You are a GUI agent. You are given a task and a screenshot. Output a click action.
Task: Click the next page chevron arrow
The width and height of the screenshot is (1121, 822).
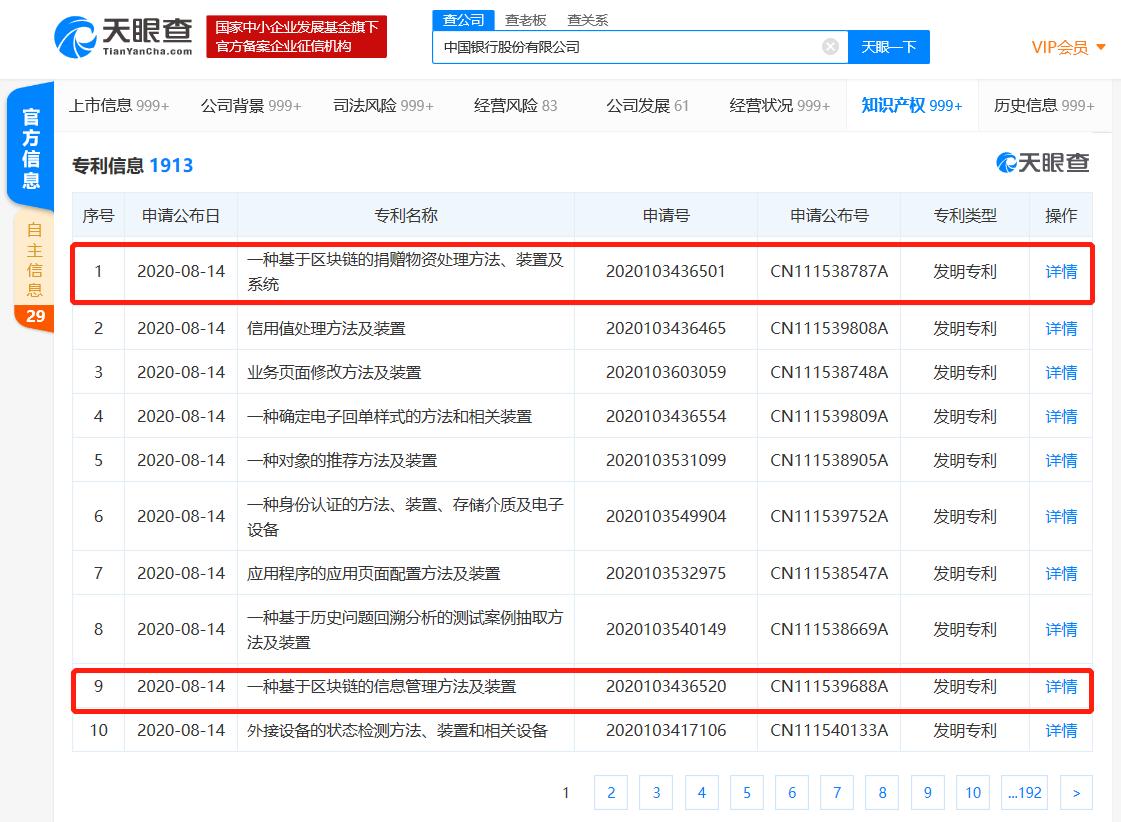point(1076,792)
